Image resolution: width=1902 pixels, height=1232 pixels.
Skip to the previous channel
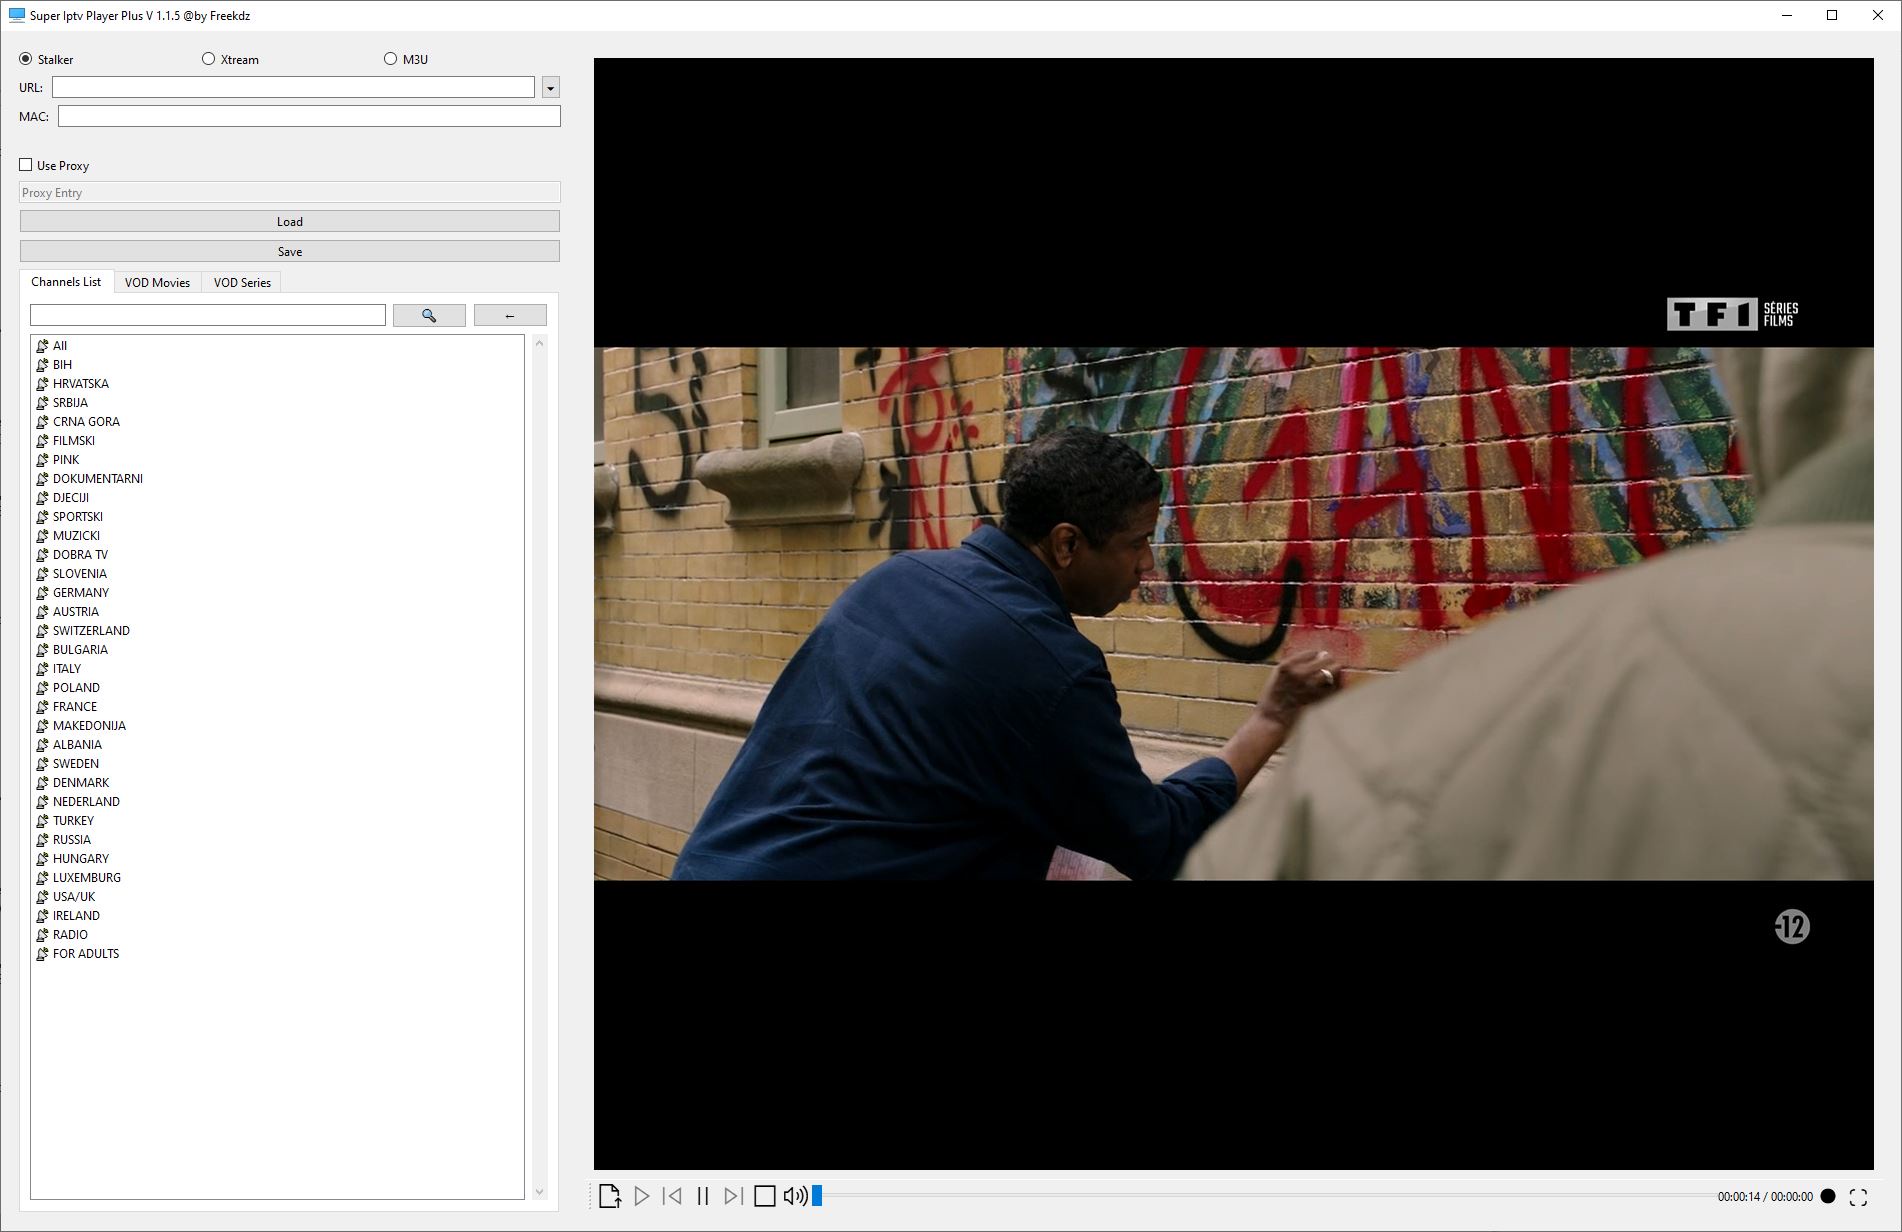[672, 1196]
